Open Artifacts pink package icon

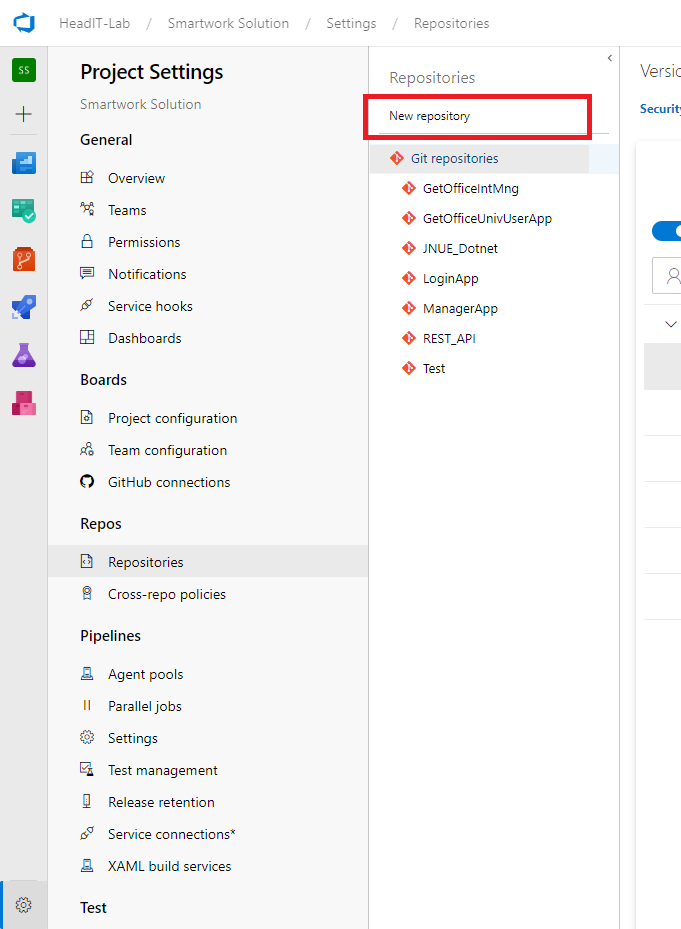coord(24,403)
